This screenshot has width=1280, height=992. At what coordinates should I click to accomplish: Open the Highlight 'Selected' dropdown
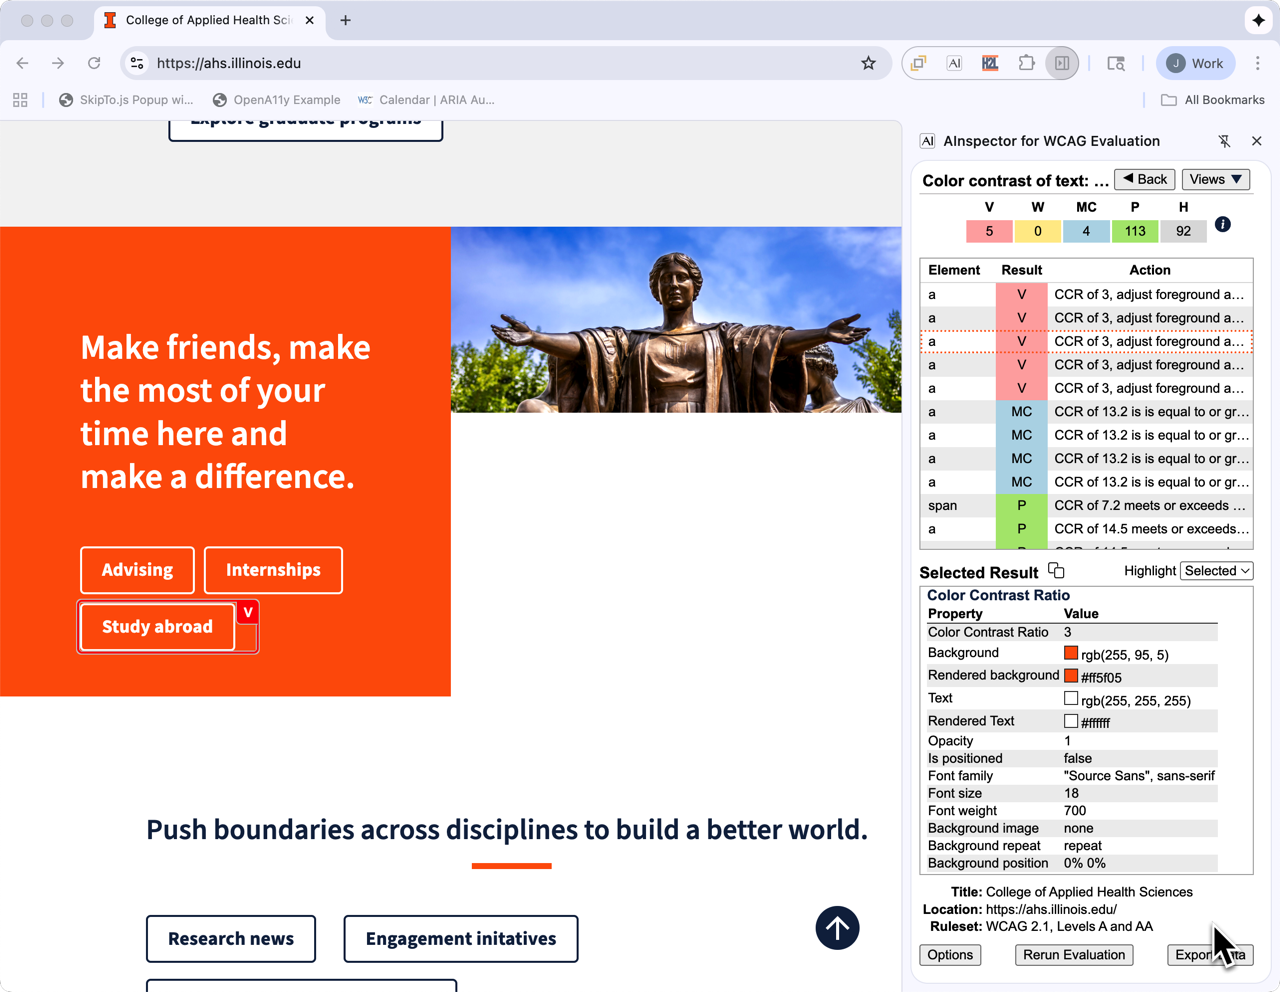[1216, 571]
